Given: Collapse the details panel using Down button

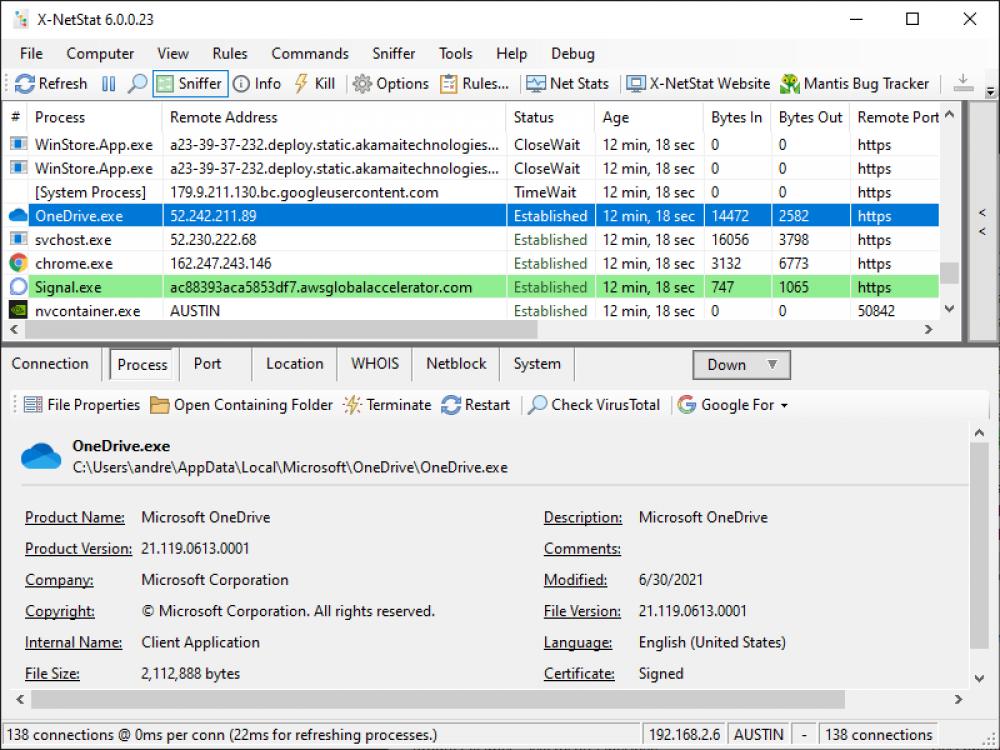Looking at the screenshot, I should [x=728, y=365].
